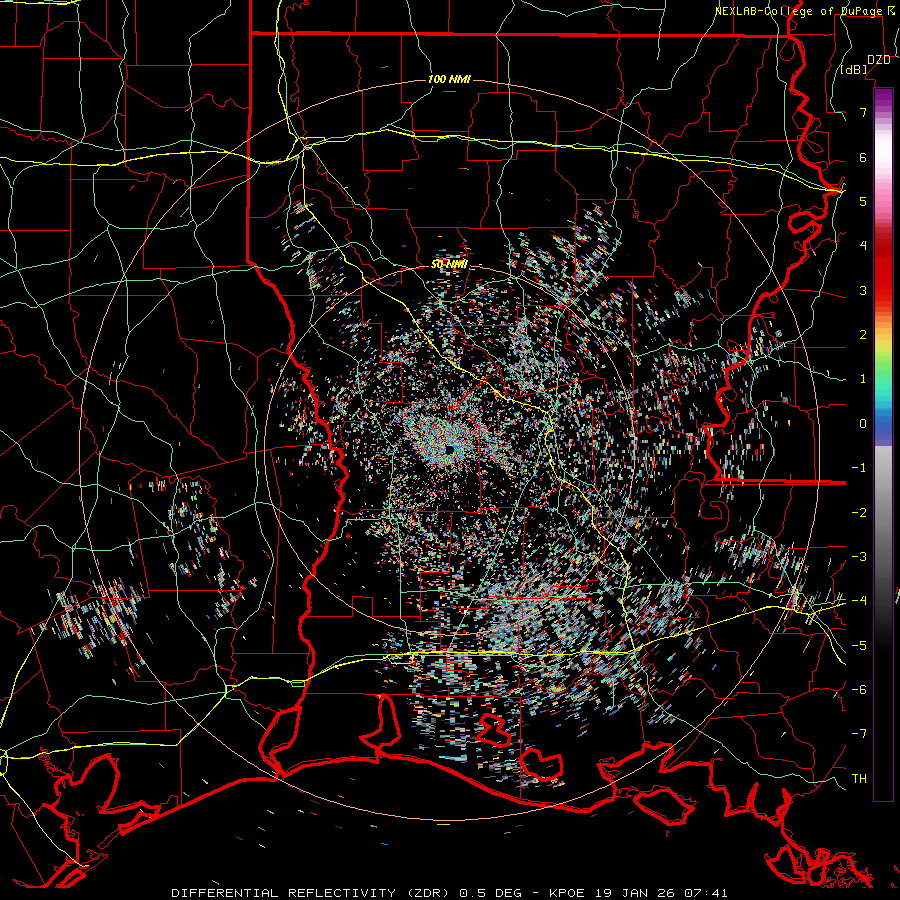
Task: Click the 100 NMI range ring label
Action: pos(449,79)
